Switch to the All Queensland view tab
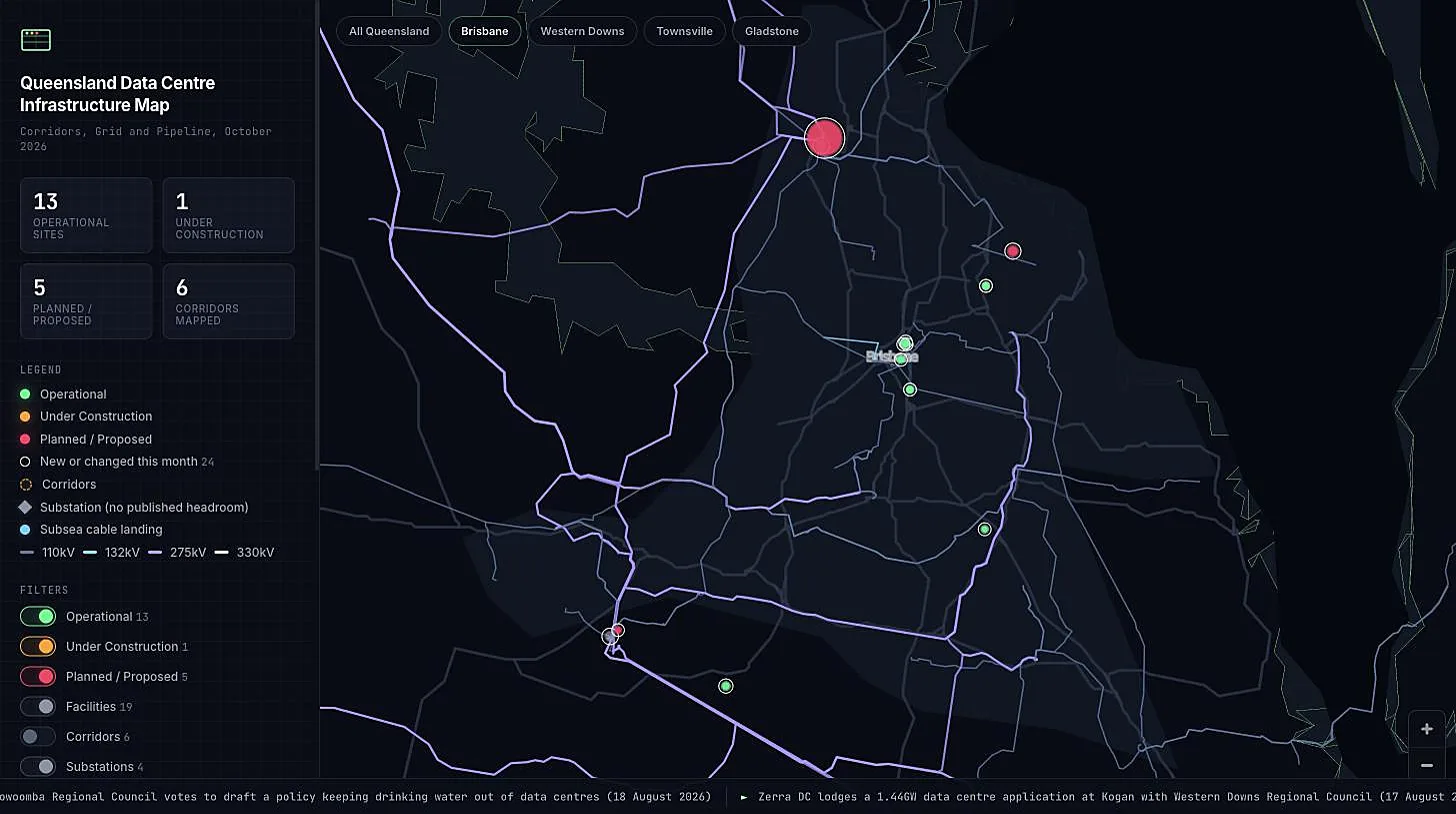1456x814 pixels. (389, 31)
